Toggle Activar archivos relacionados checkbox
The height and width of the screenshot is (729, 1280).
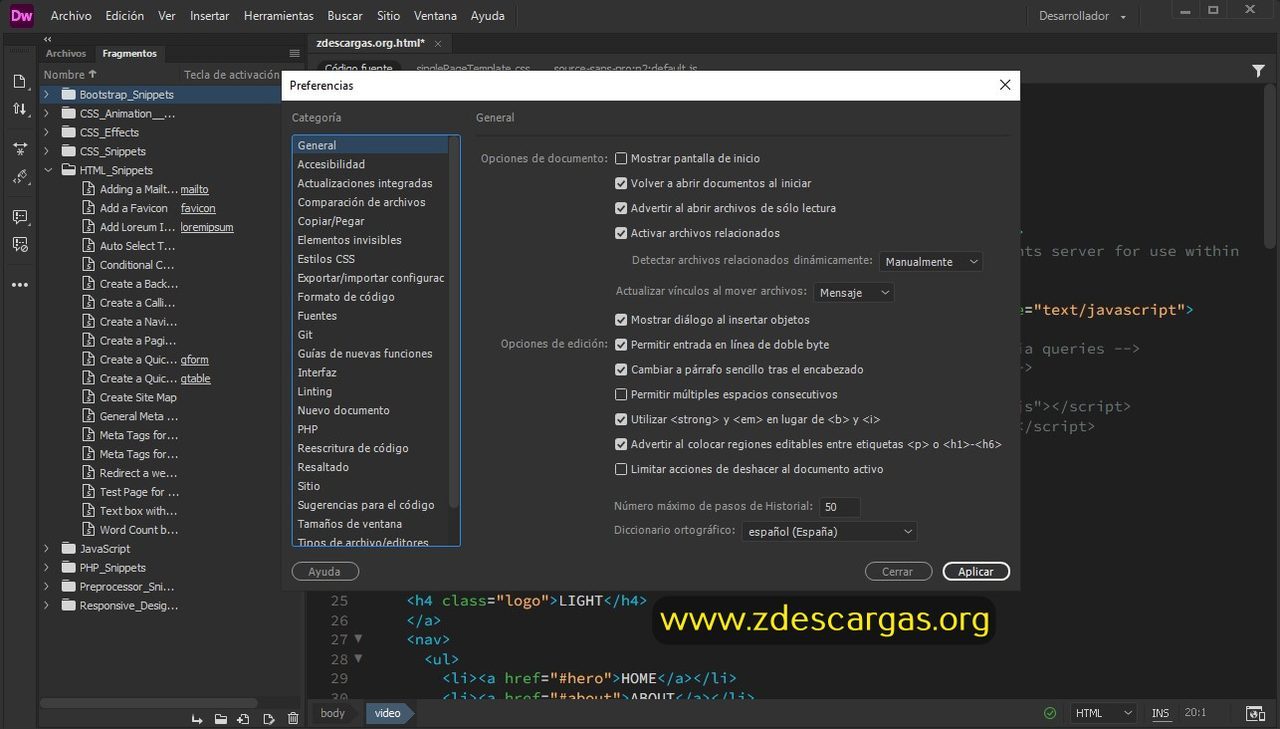621,233
